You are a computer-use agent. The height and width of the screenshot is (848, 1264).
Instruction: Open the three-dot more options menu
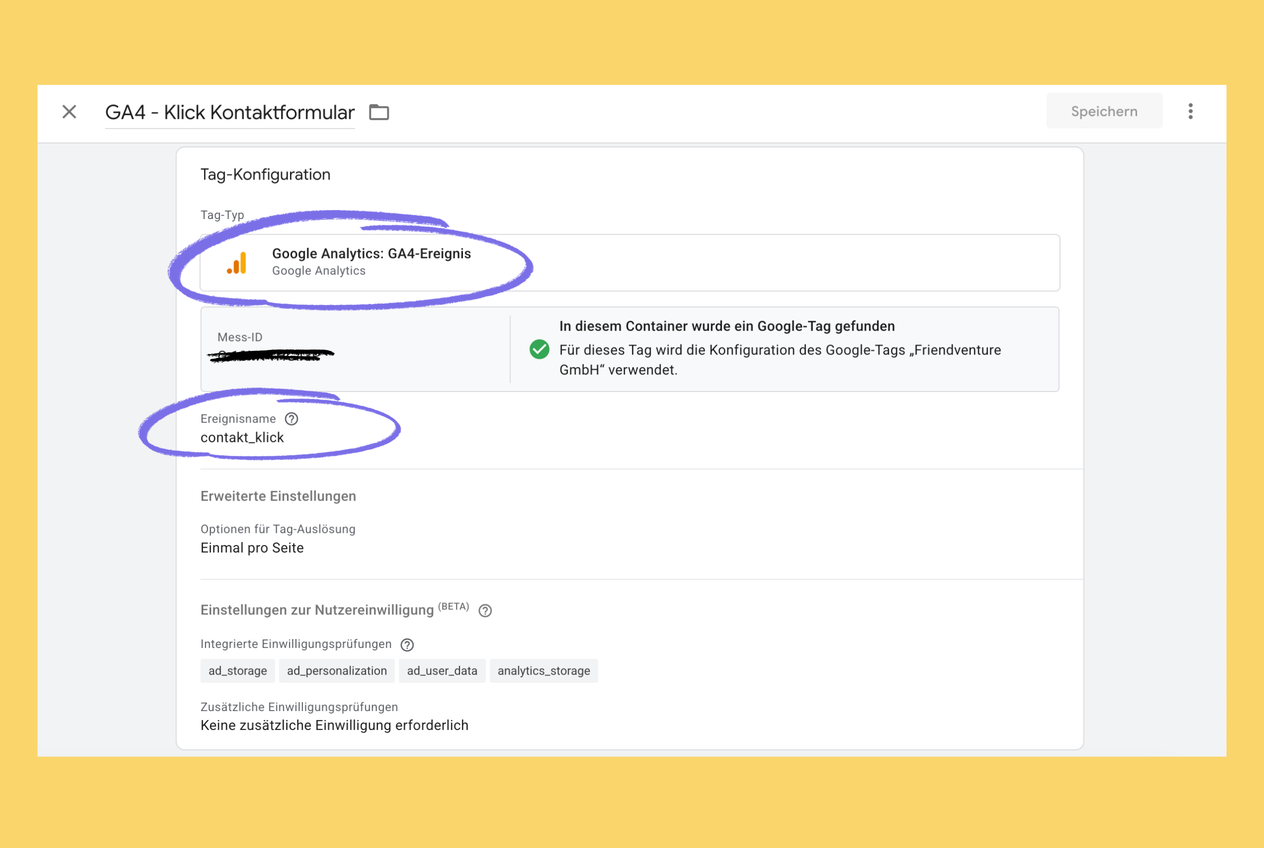[1190, 111]
